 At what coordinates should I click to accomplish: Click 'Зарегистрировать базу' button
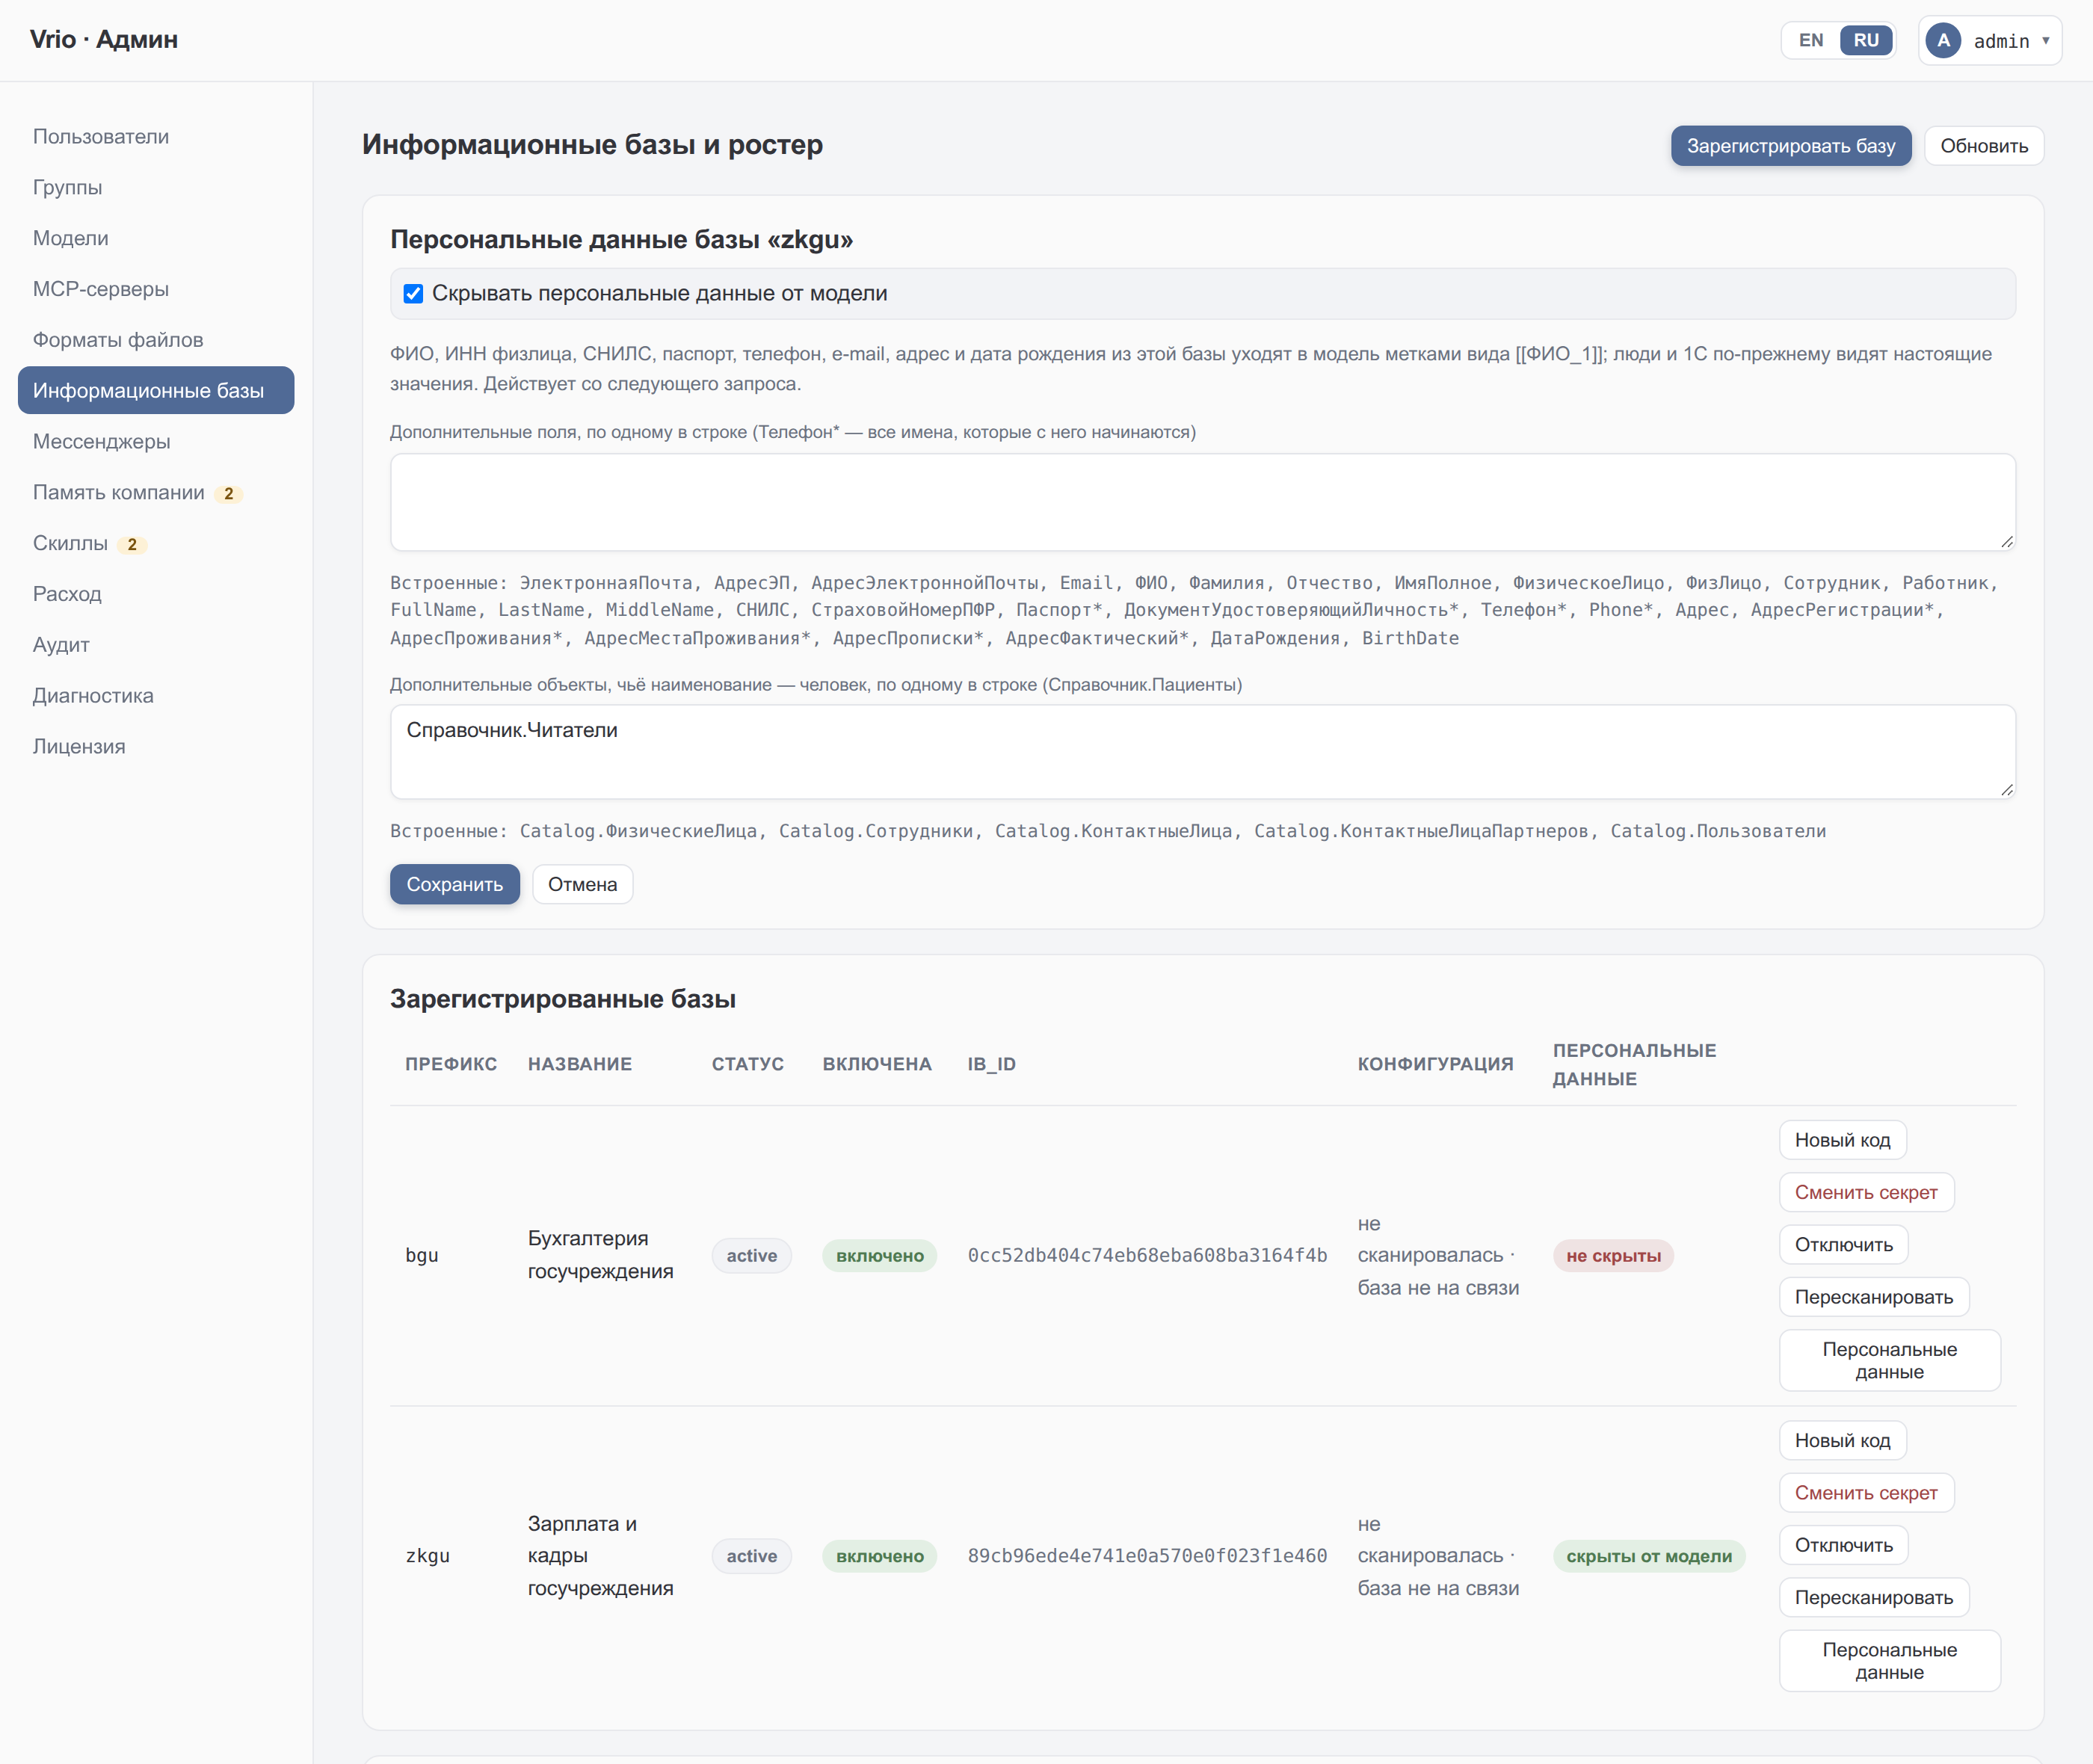point(1790,146)
